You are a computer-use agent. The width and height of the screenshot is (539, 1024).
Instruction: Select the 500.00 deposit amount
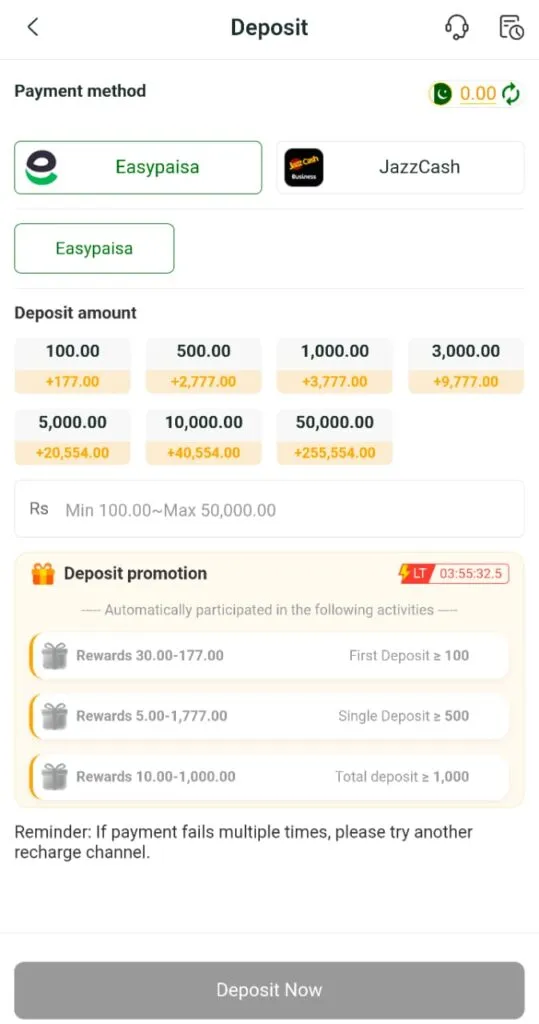point(204,366)
